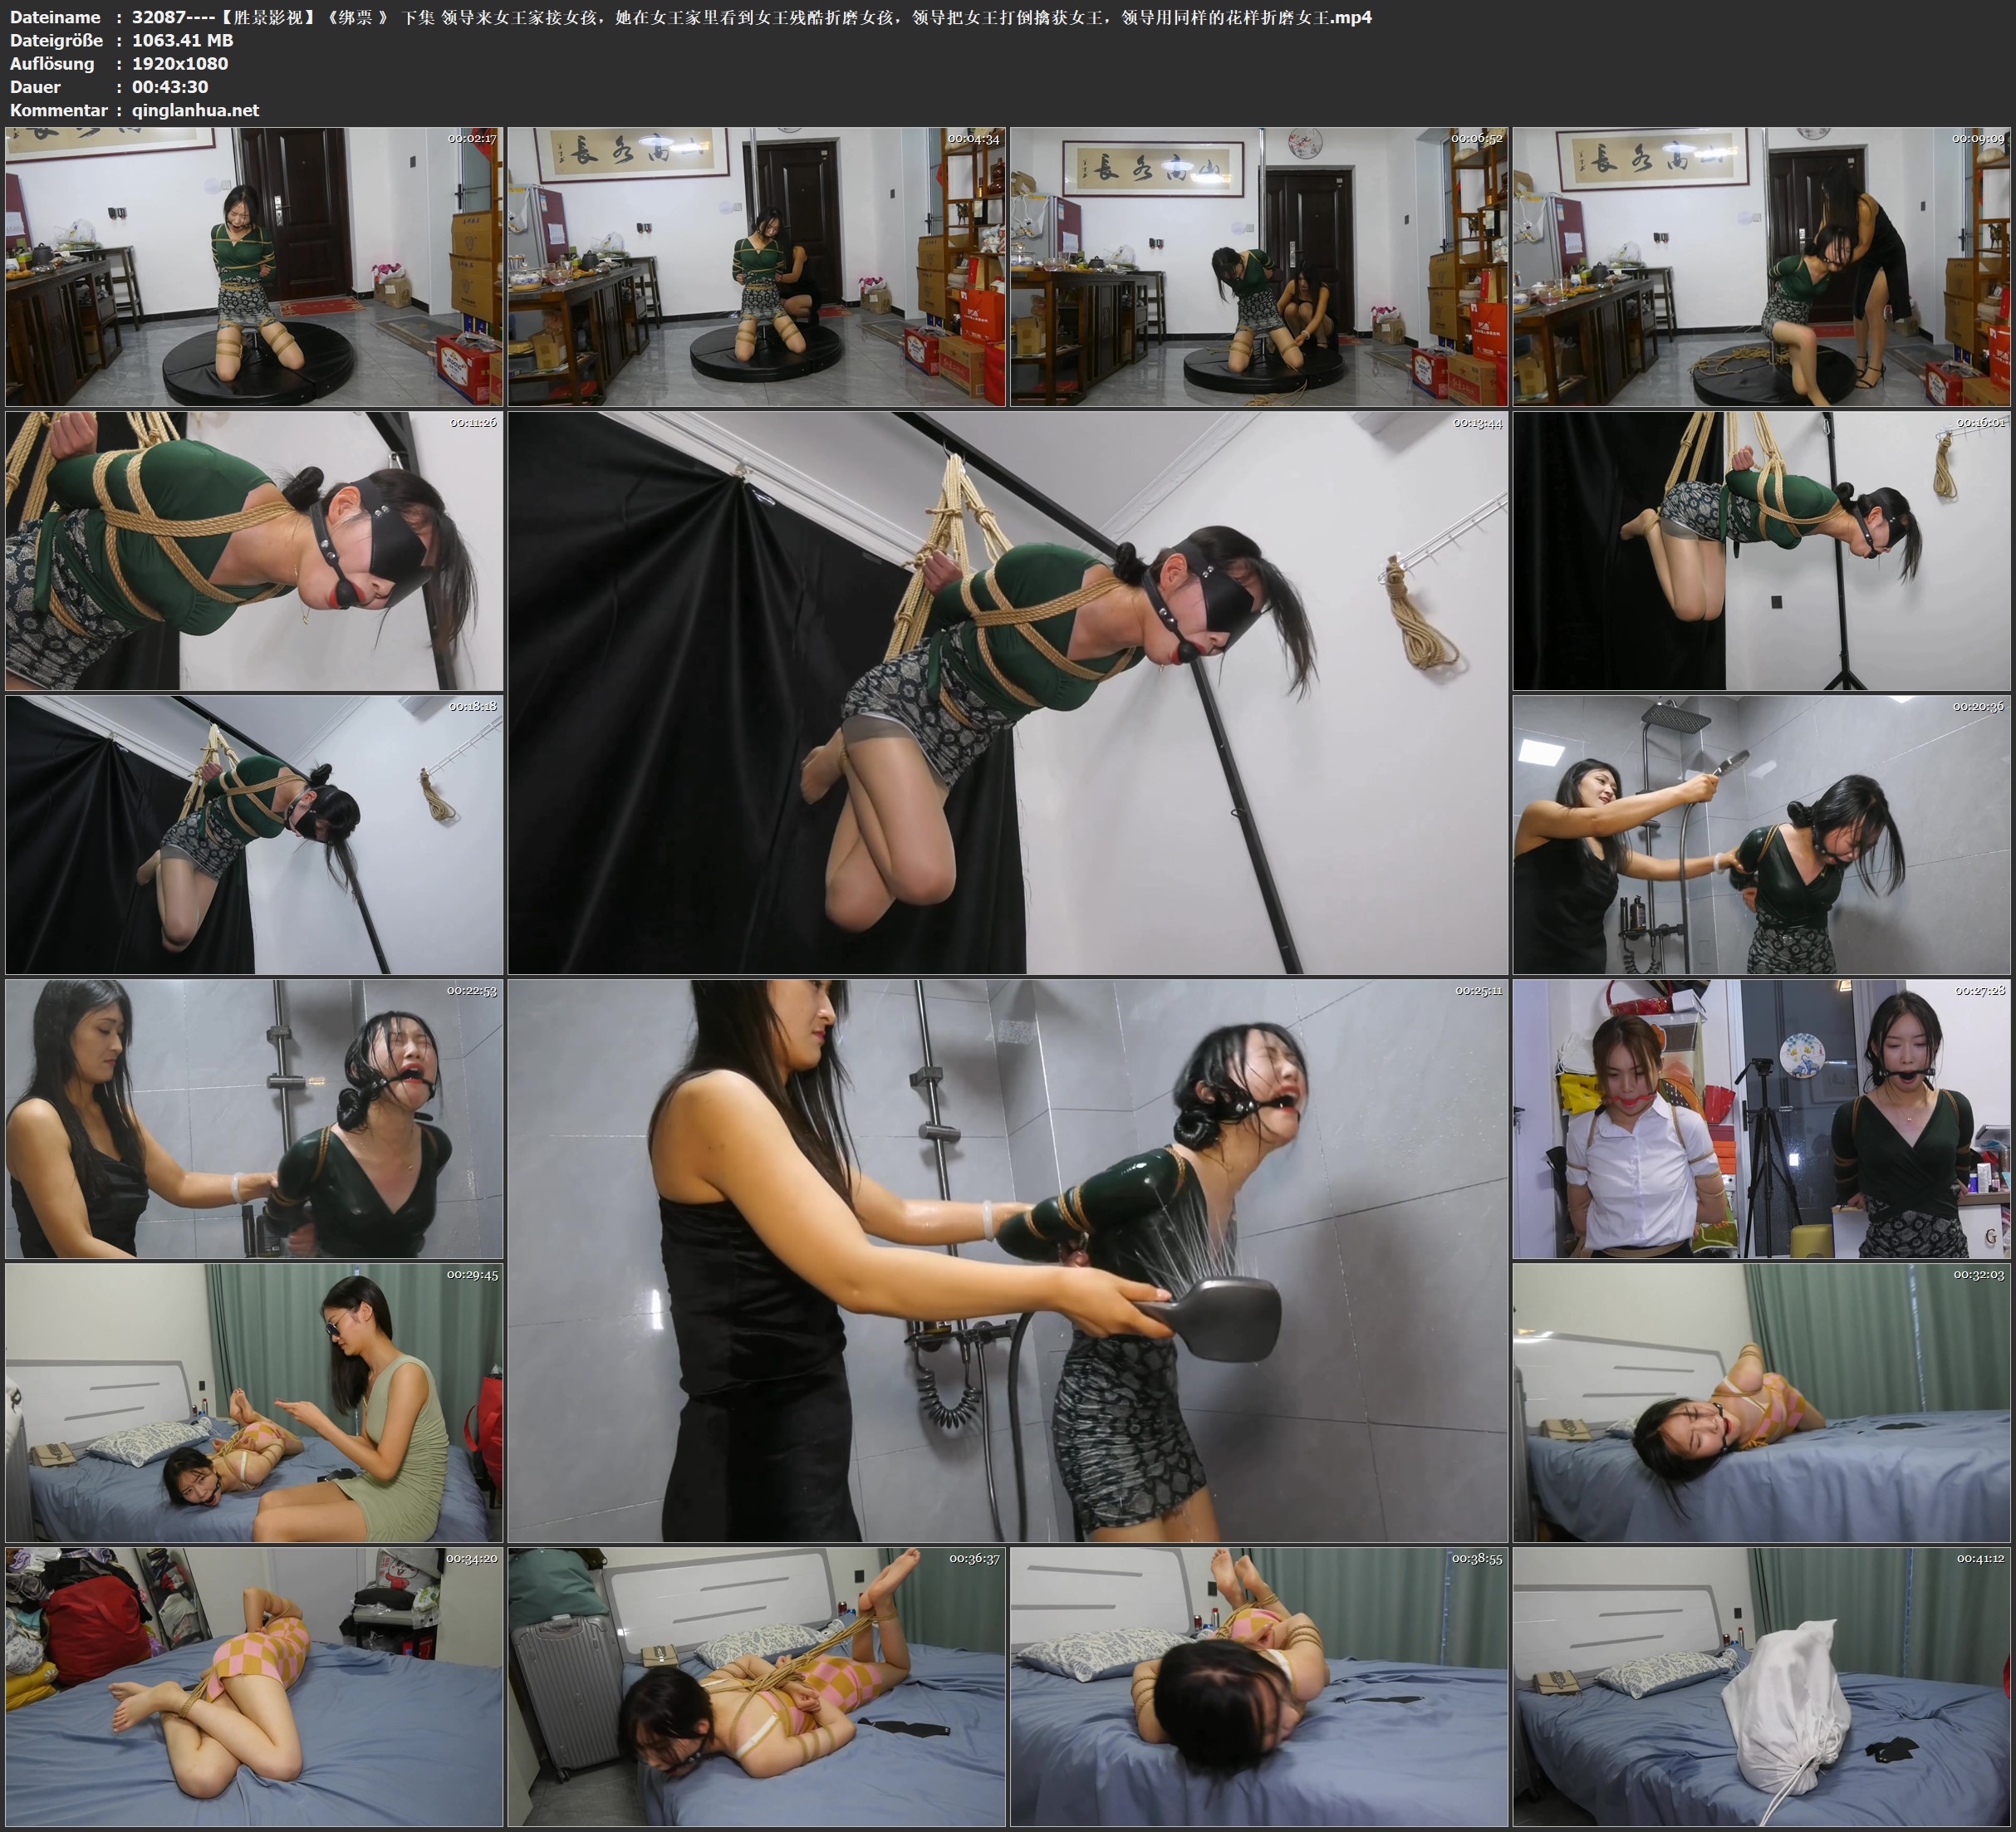This screenshot has width=2016, height=1832.
Task: Open the thumbnail at 00:34:20
Action: [x=254, y=1687]
